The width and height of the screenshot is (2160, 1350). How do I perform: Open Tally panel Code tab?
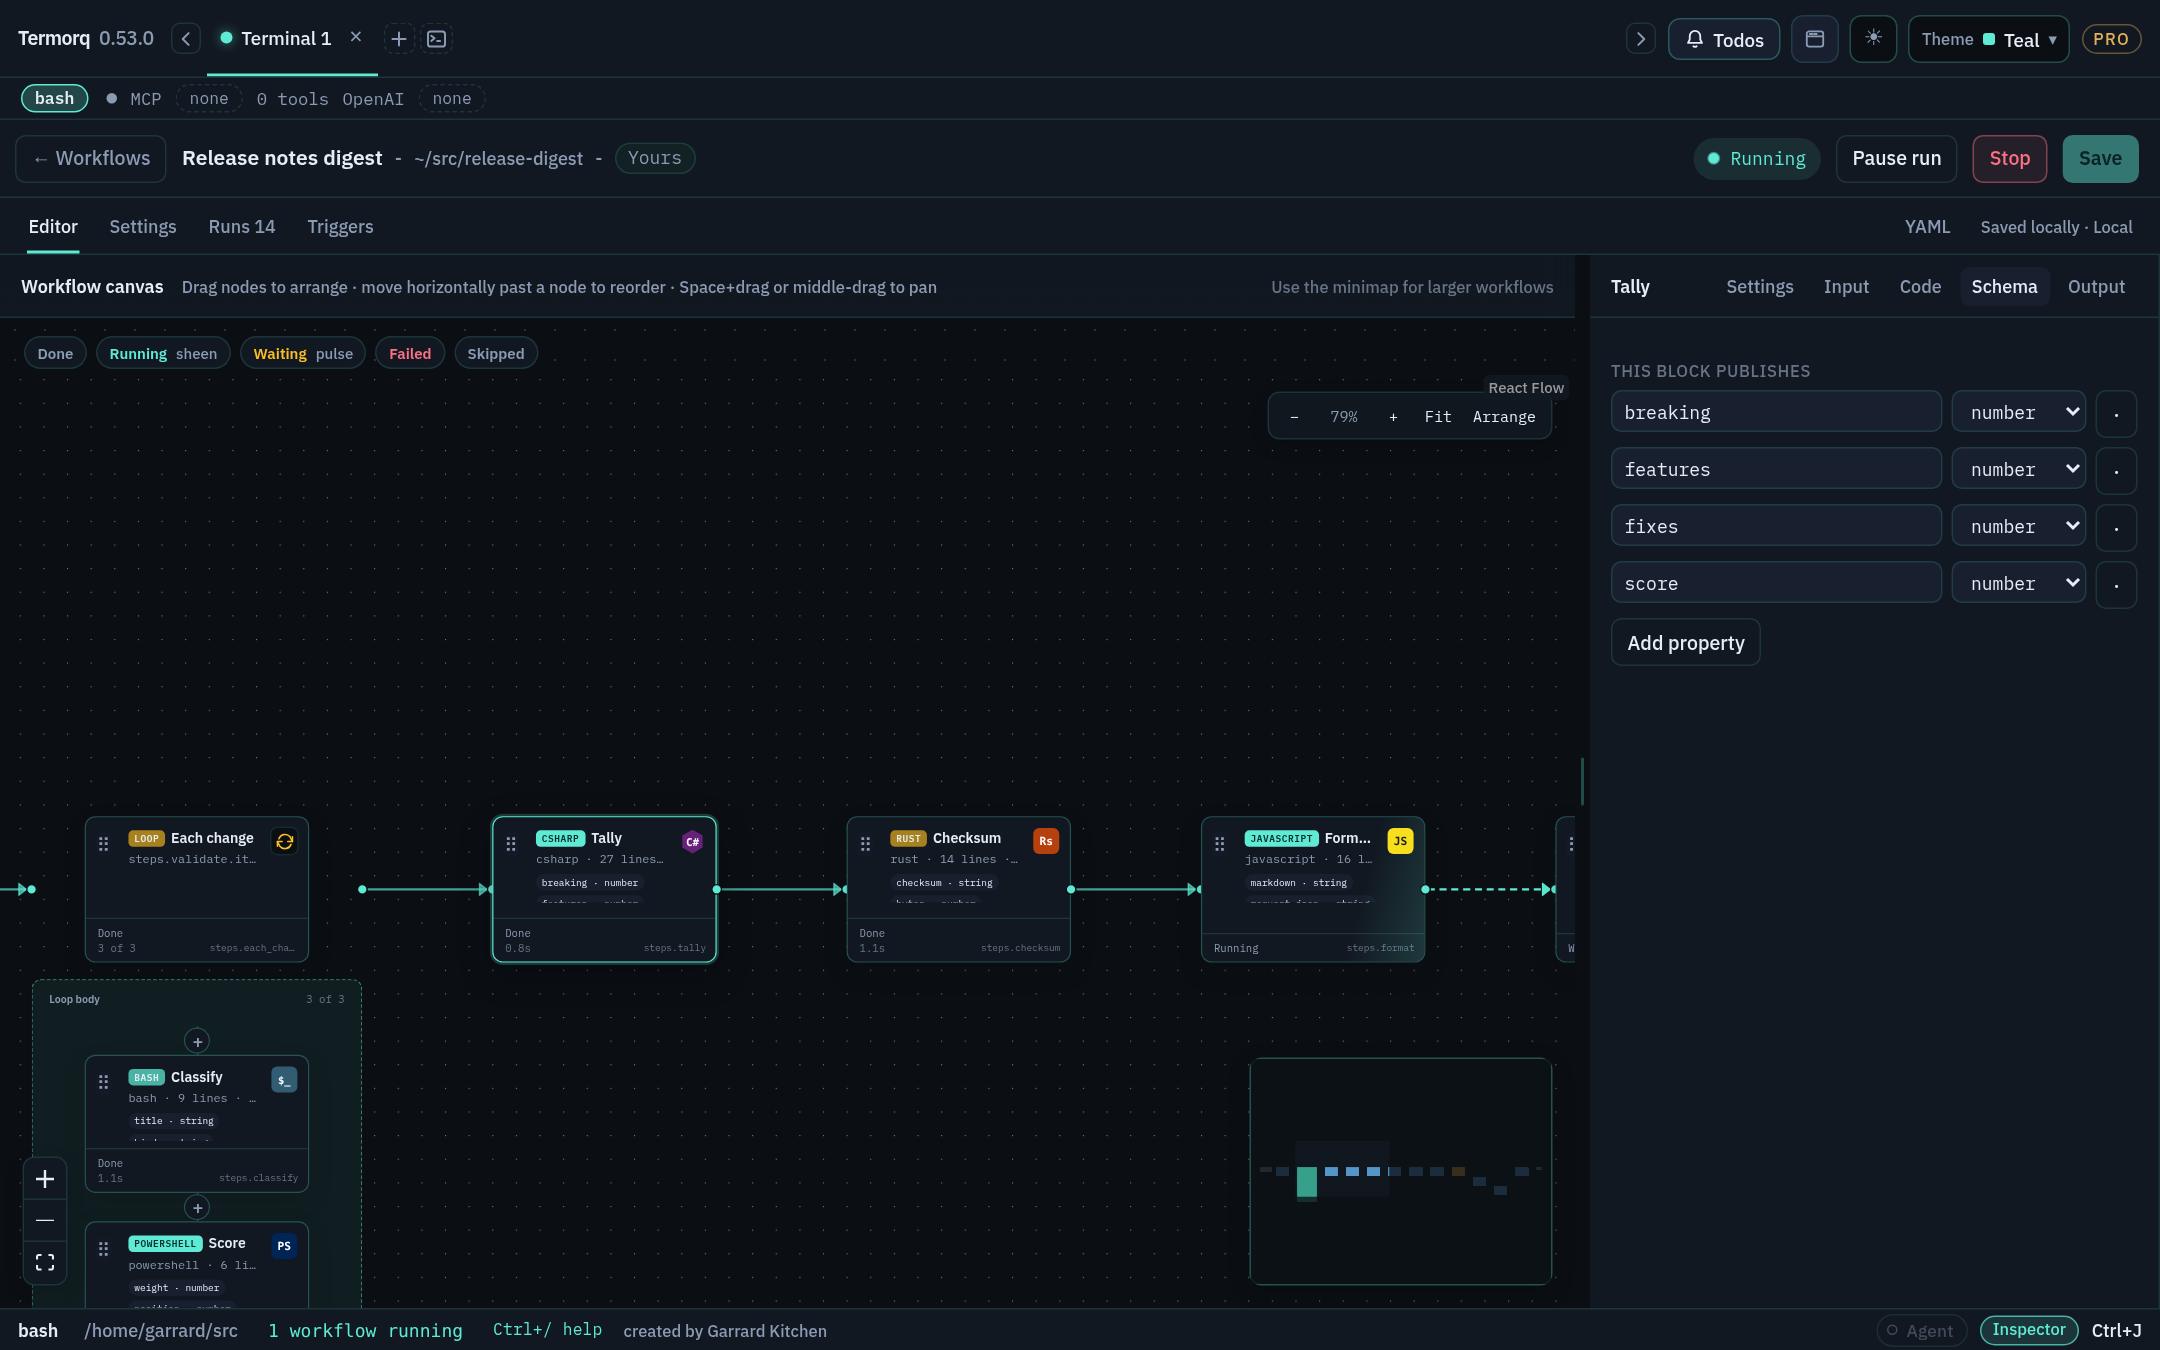click(1920, 287)
